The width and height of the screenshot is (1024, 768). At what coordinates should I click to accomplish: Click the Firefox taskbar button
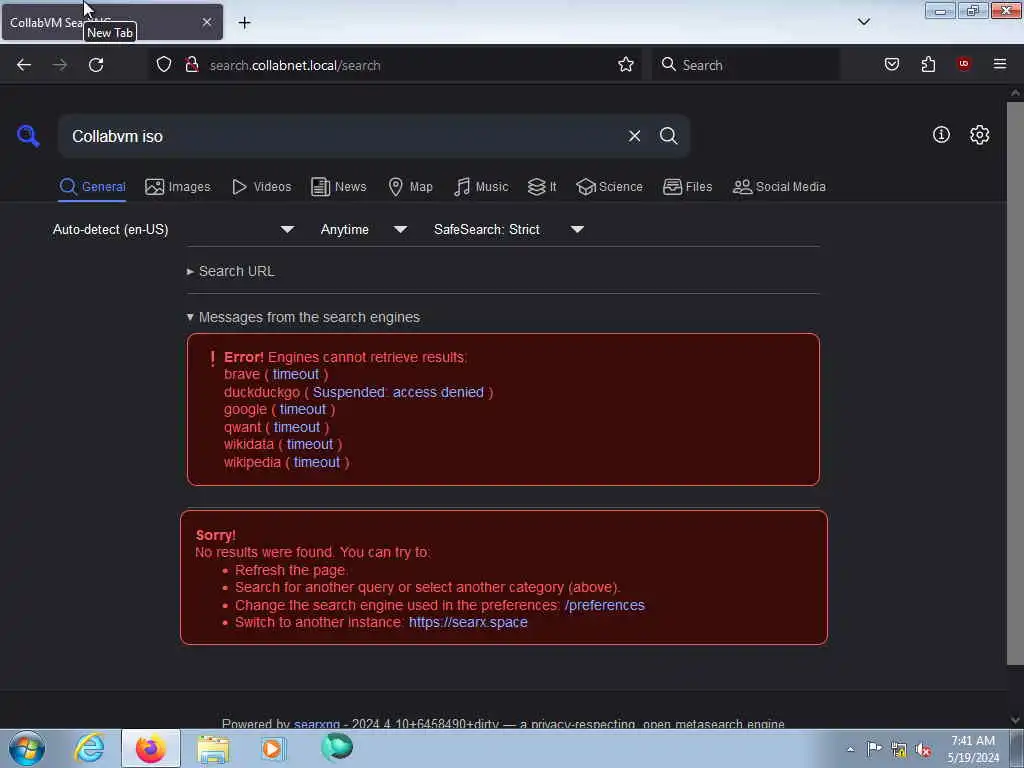point(151,748)
